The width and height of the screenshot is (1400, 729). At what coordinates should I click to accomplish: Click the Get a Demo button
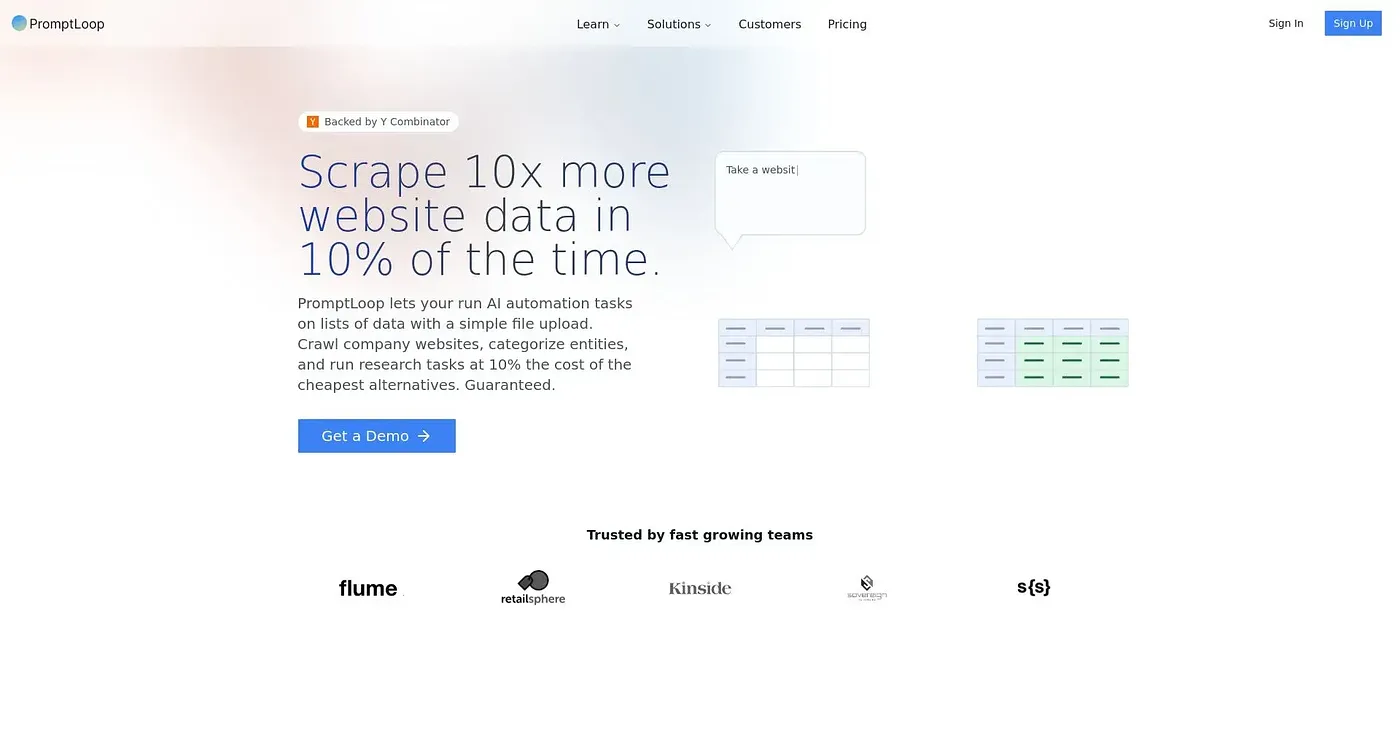tap(377, 436)
